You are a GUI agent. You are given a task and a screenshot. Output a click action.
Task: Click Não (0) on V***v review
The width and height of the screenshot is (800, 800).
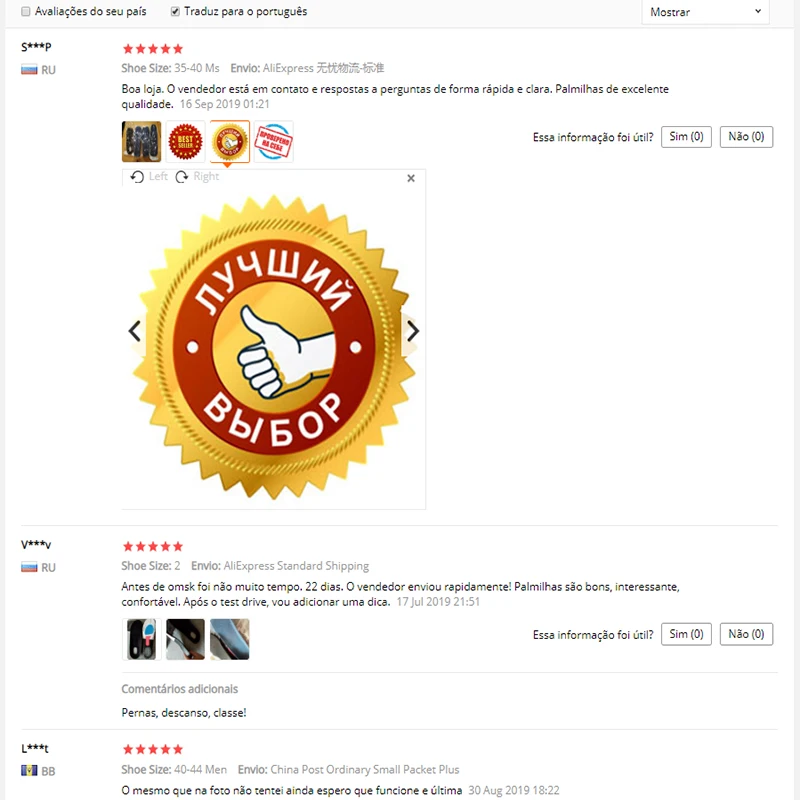point(746,634)
